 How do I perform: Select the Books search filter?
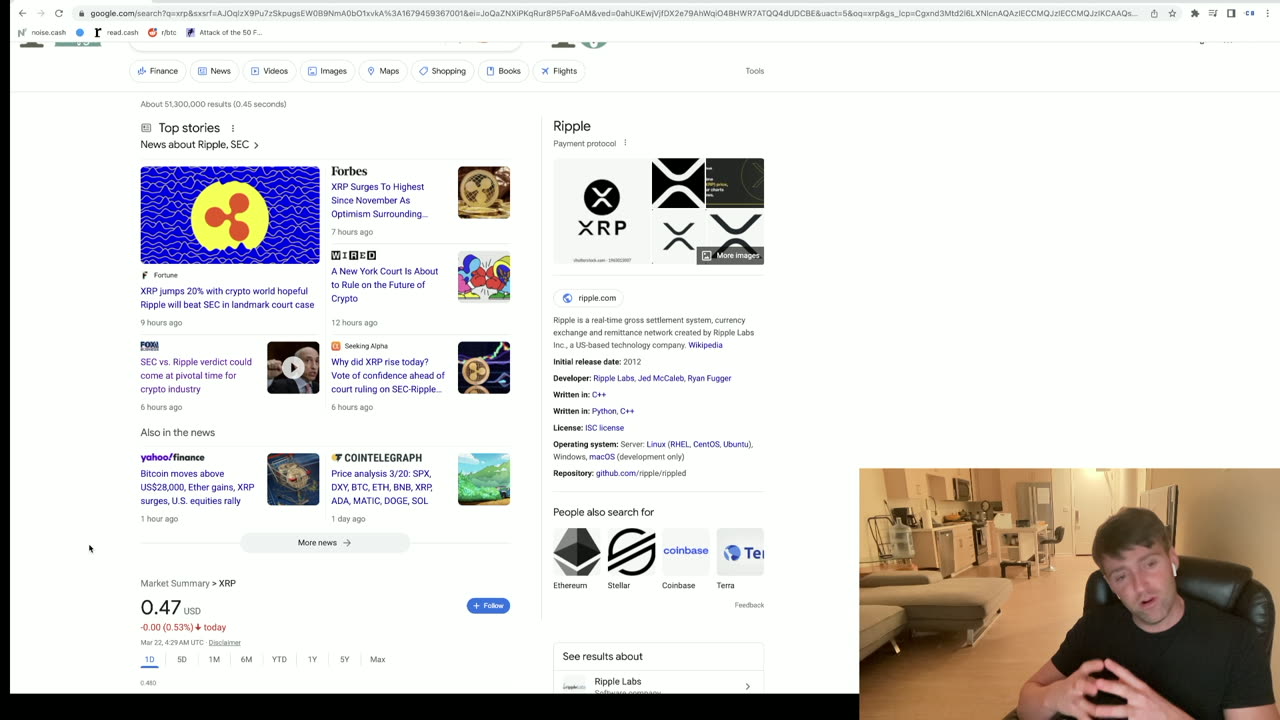[503, 71]
